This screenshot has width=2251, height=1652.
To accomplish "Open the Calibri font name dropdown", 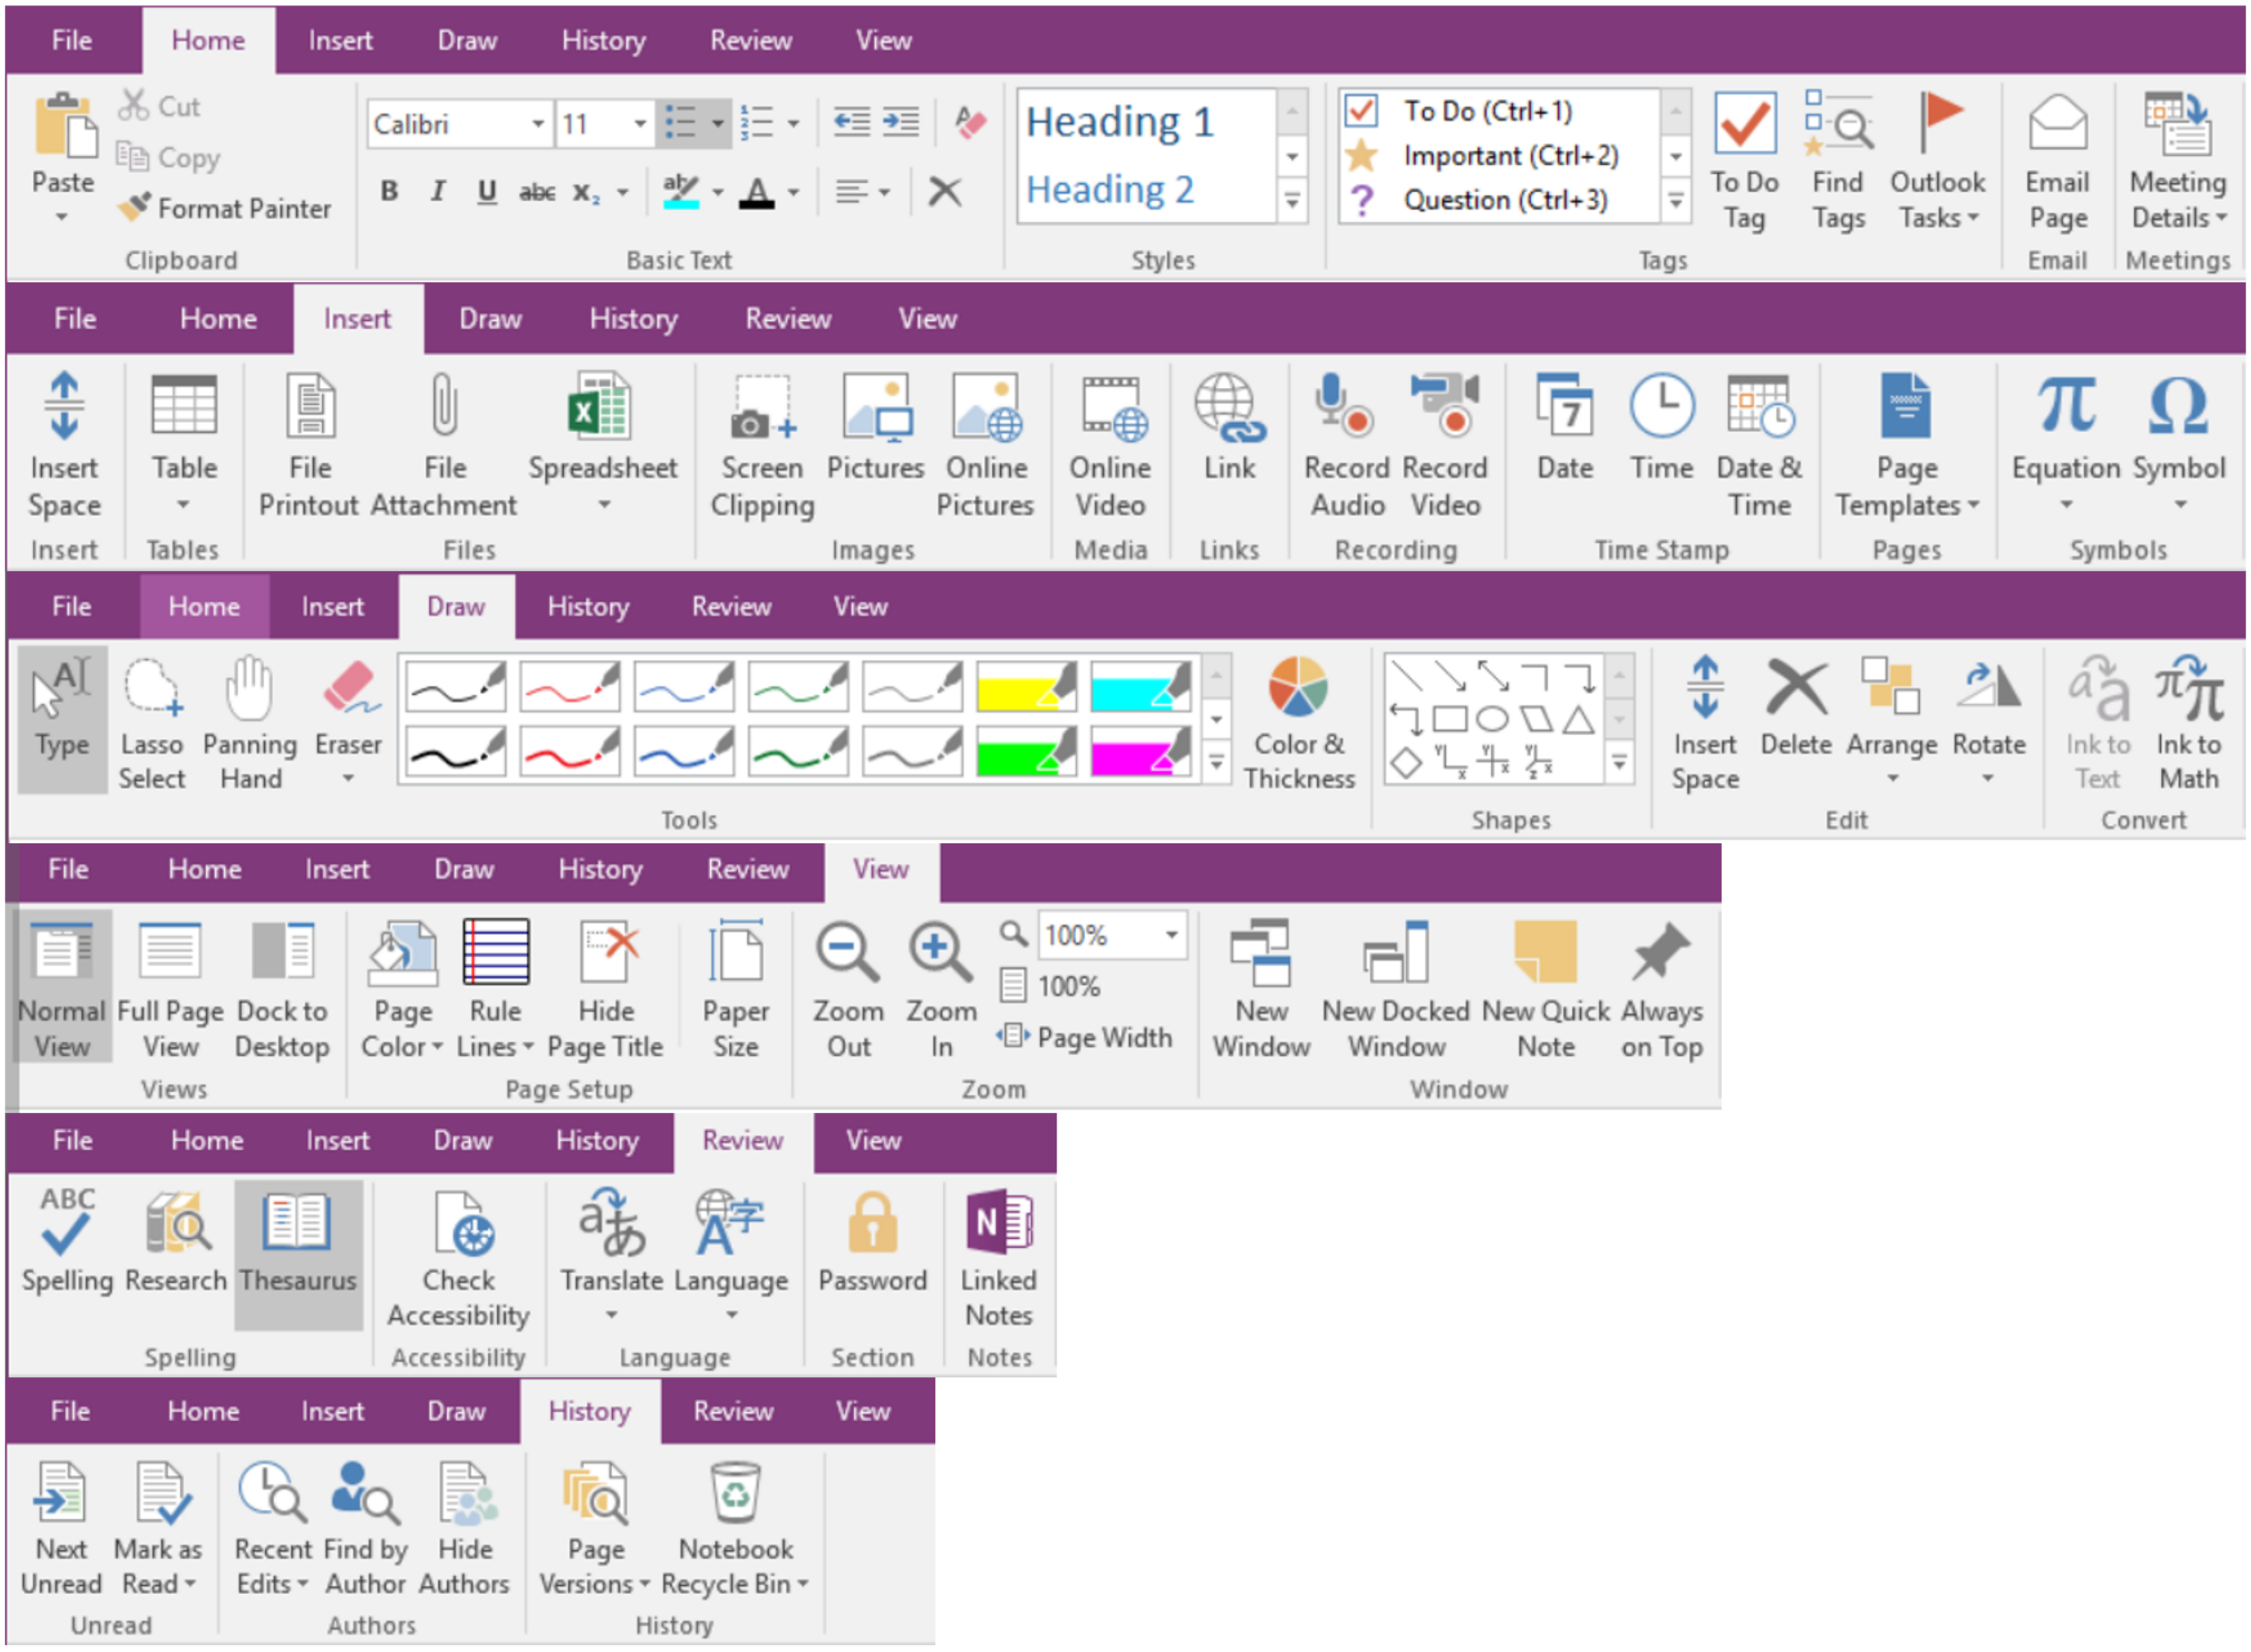I will [x=538, y=124].
